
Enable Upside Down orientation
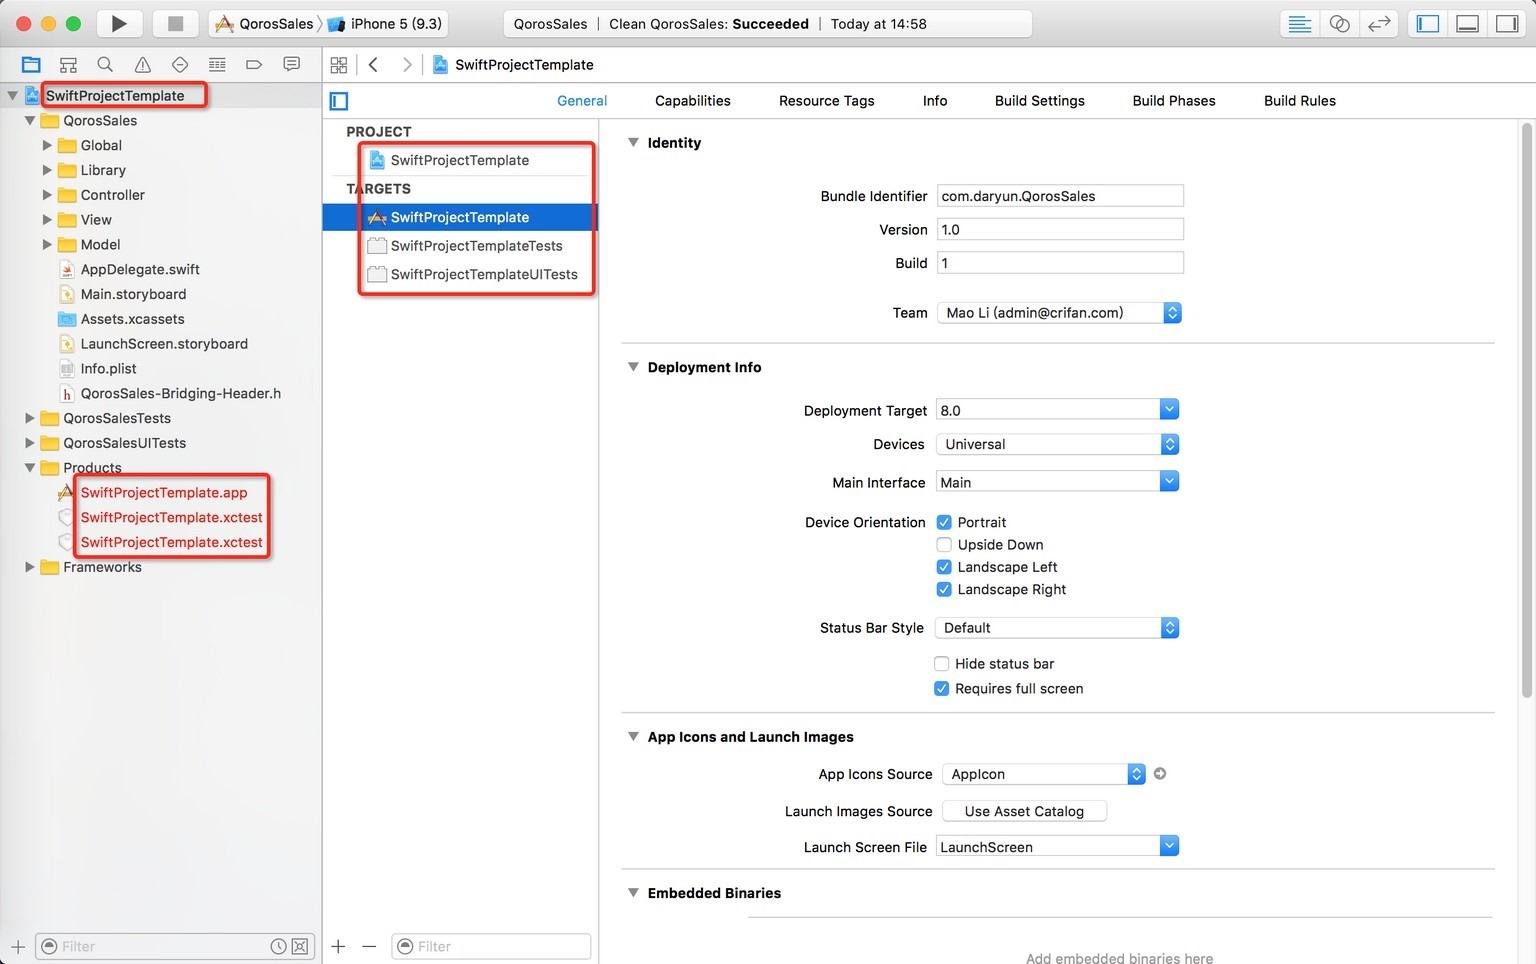[944, 545]
